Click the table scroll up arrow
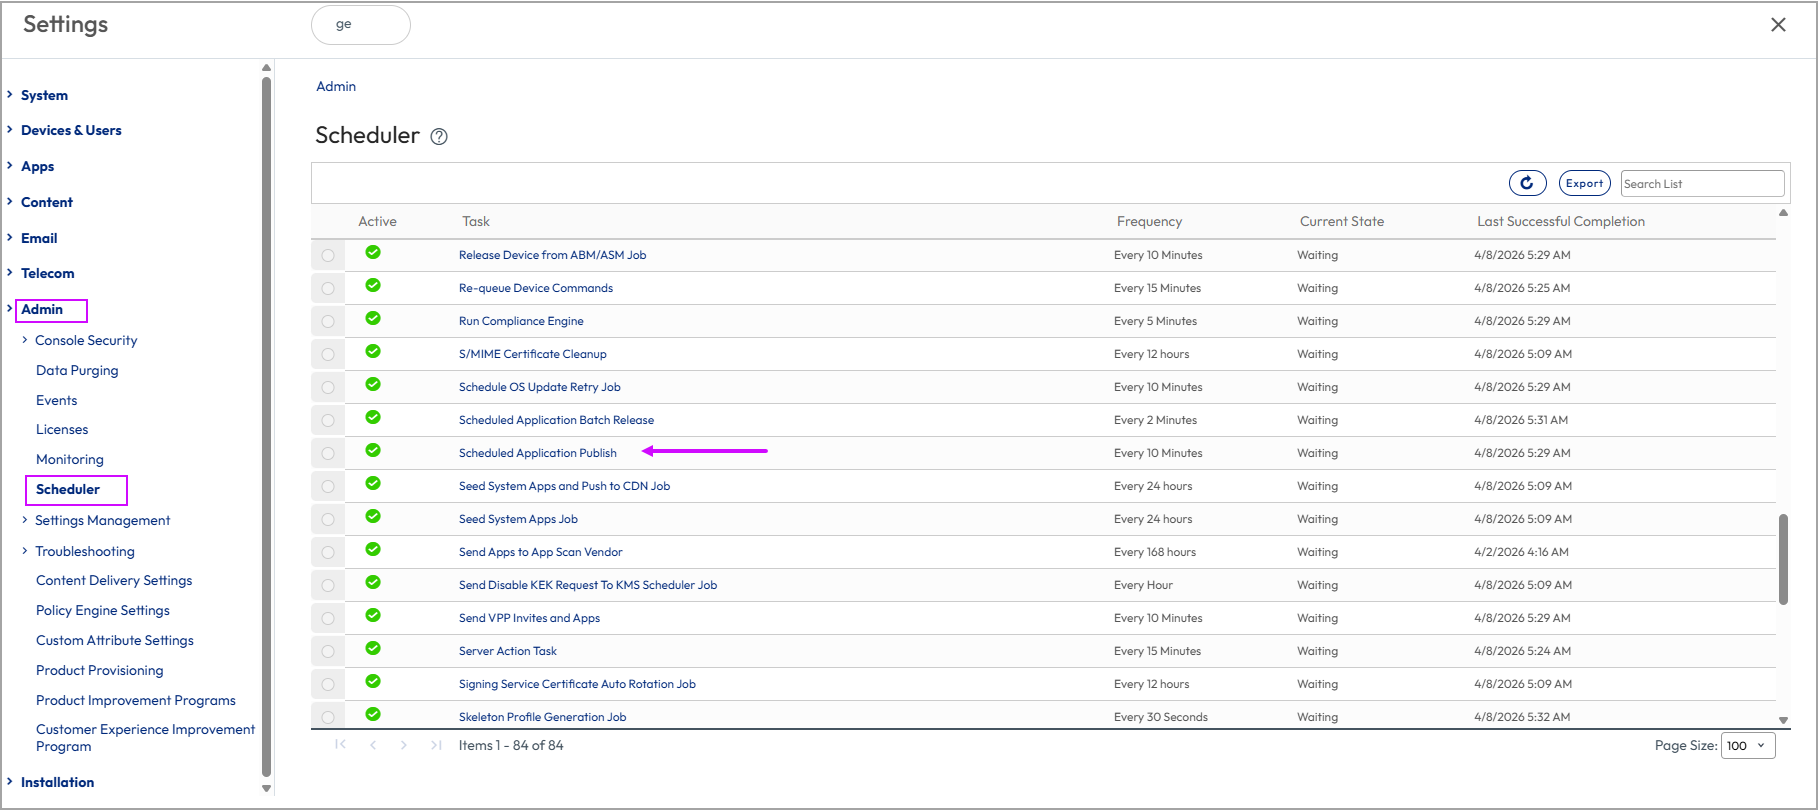The image size is (1818, 810). 1783,212
